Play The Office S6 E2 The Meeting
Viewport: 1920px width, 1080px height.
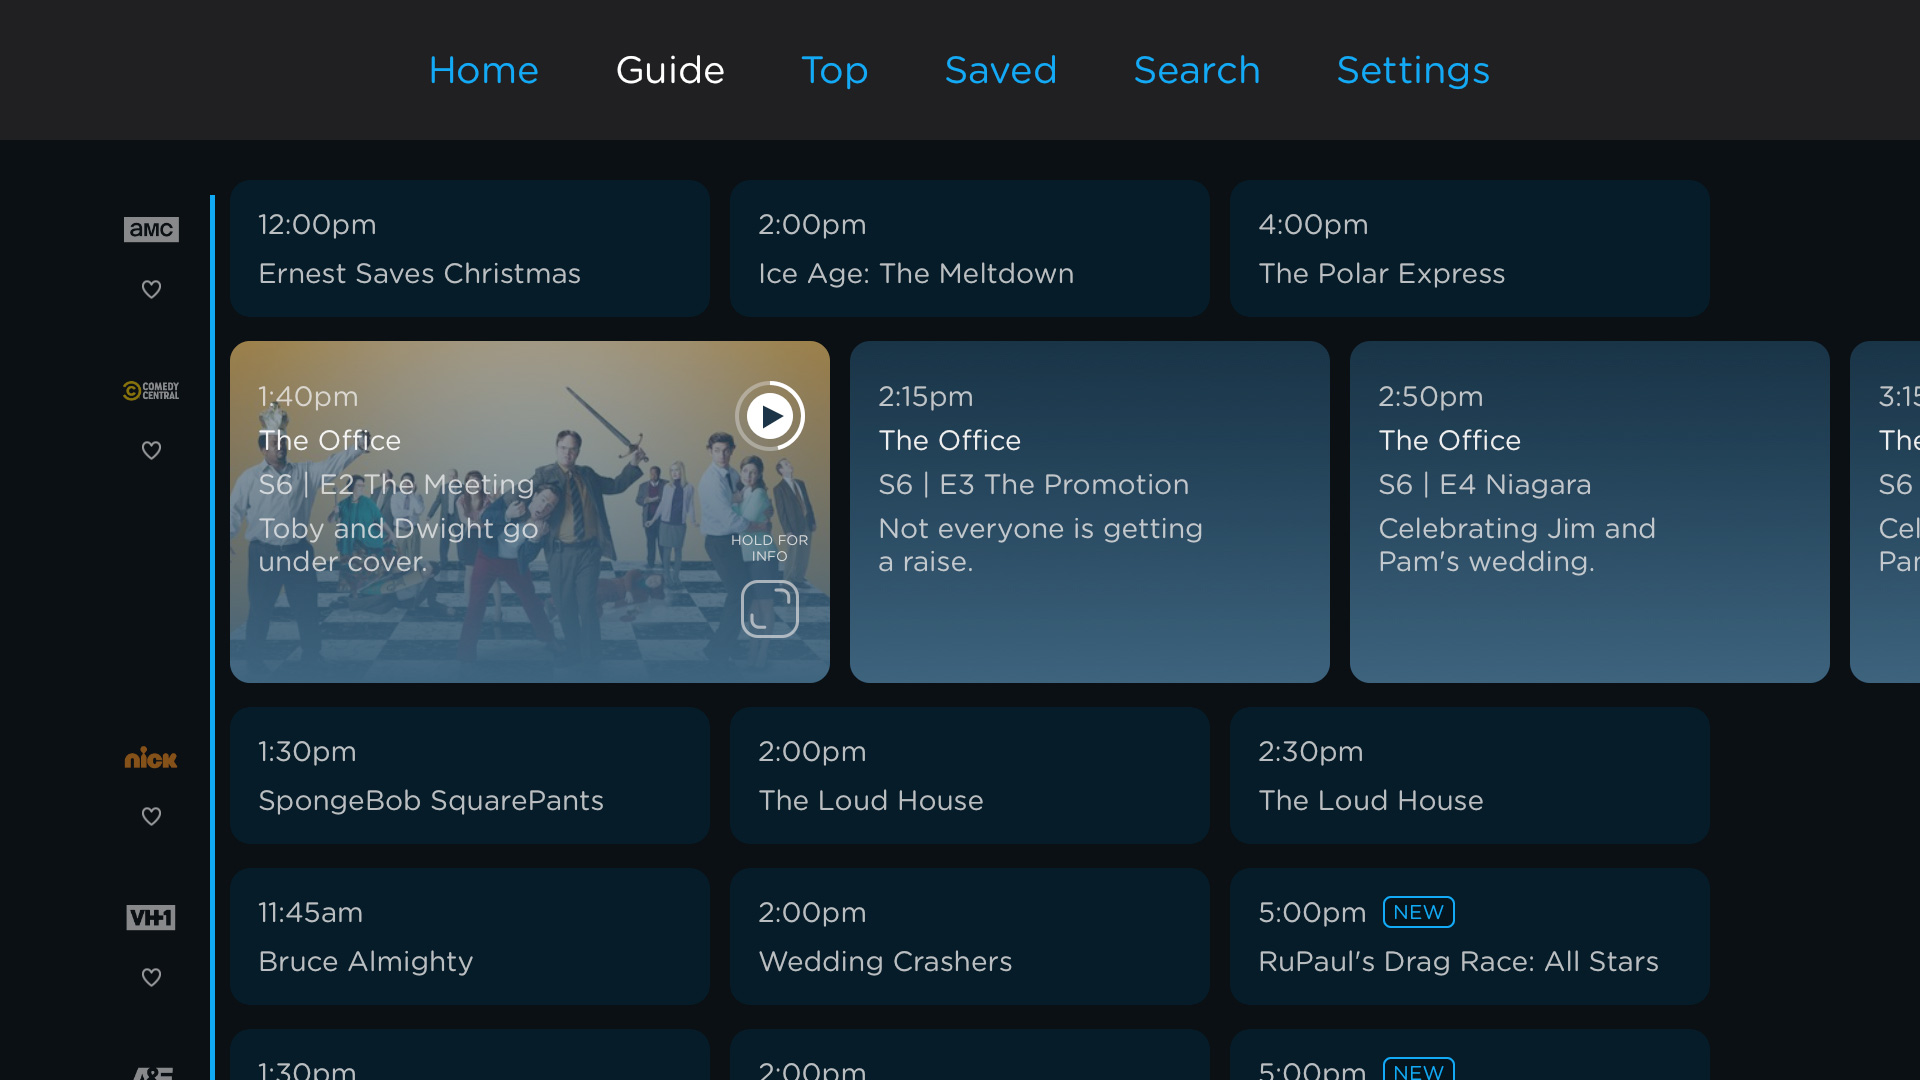[770, 416]
